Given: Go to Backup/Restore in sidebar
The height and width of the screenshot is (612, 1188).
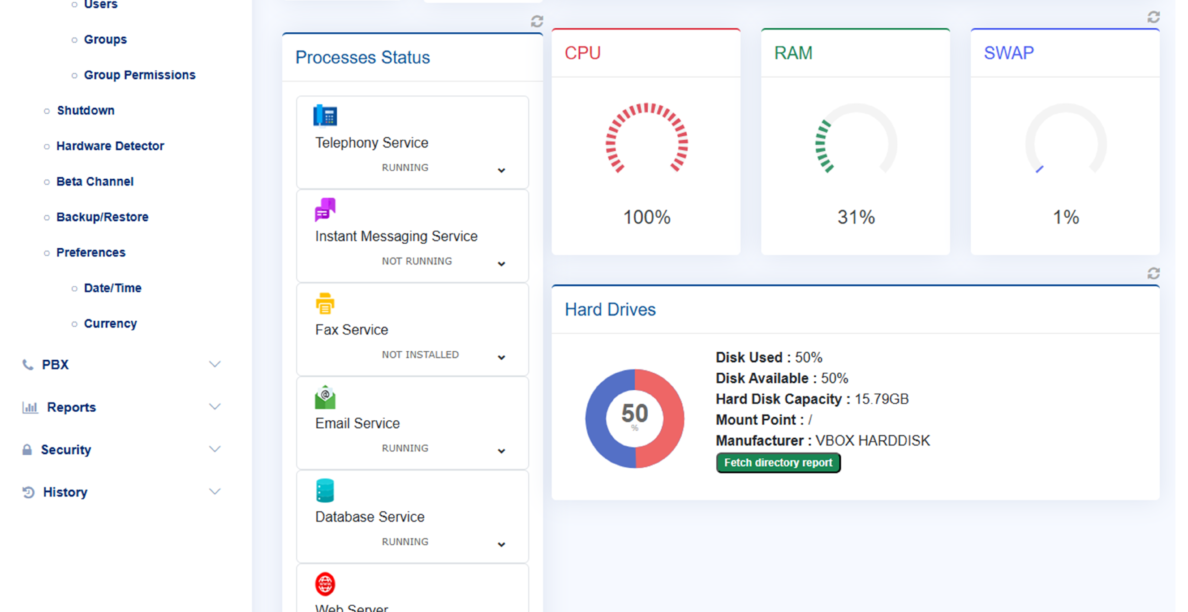Looking at the screenshot, I should tap(102, 217).
